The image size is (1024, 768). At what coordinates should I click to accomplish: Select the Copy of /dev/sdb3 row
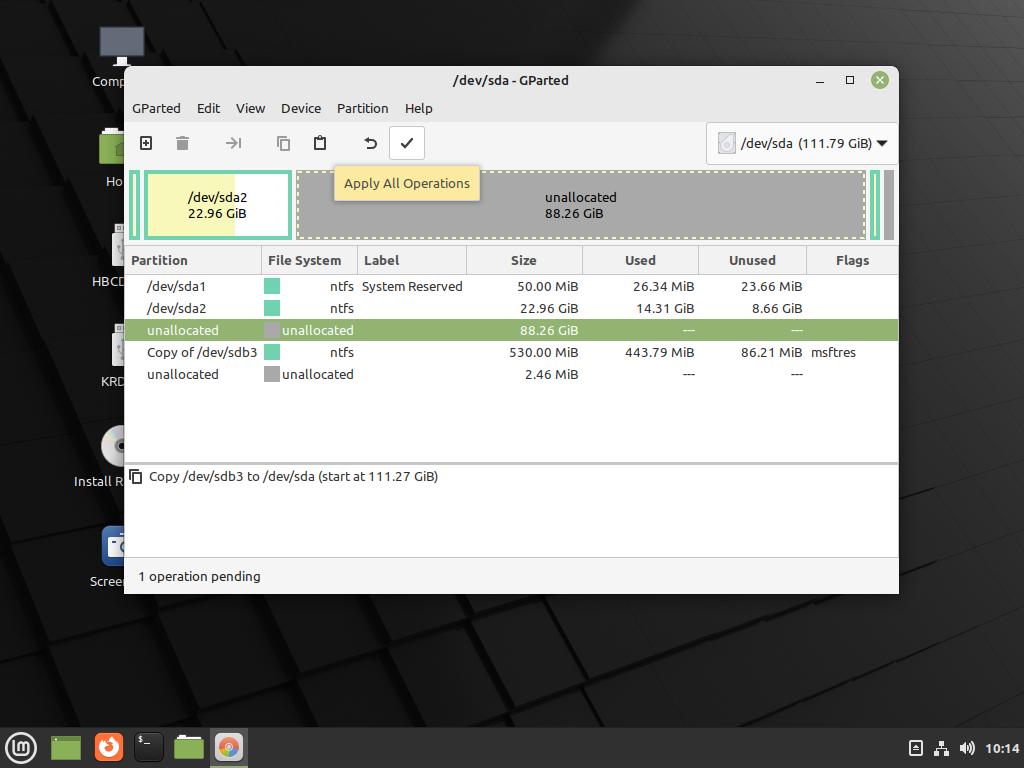202,352
